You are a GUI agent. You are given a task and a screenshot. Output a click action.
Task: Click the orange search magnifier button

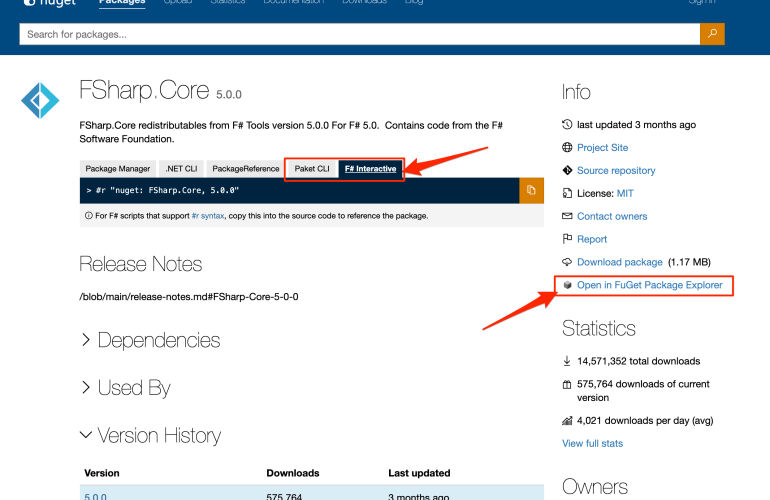point(712,34)
